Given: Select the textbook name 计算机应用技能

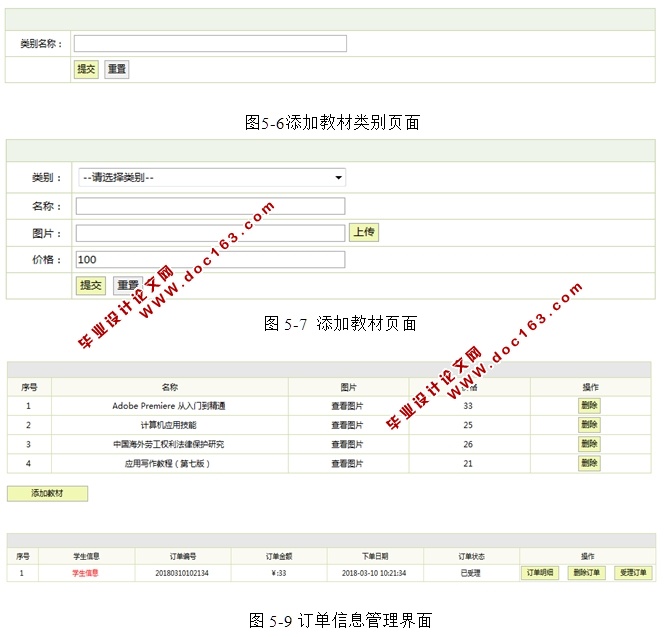Looking at the screenshot, I should (169, 425).
